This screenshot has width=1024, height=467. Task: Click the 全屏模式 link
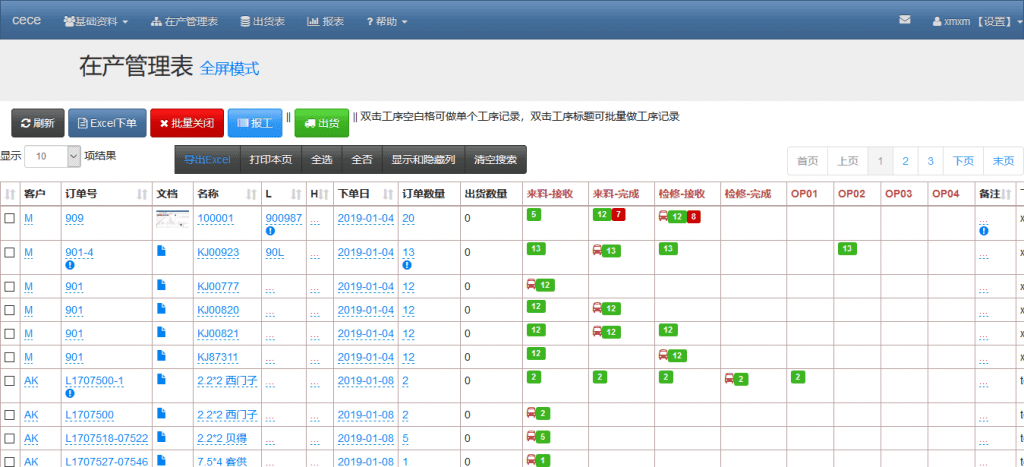[x=229, y=69]
